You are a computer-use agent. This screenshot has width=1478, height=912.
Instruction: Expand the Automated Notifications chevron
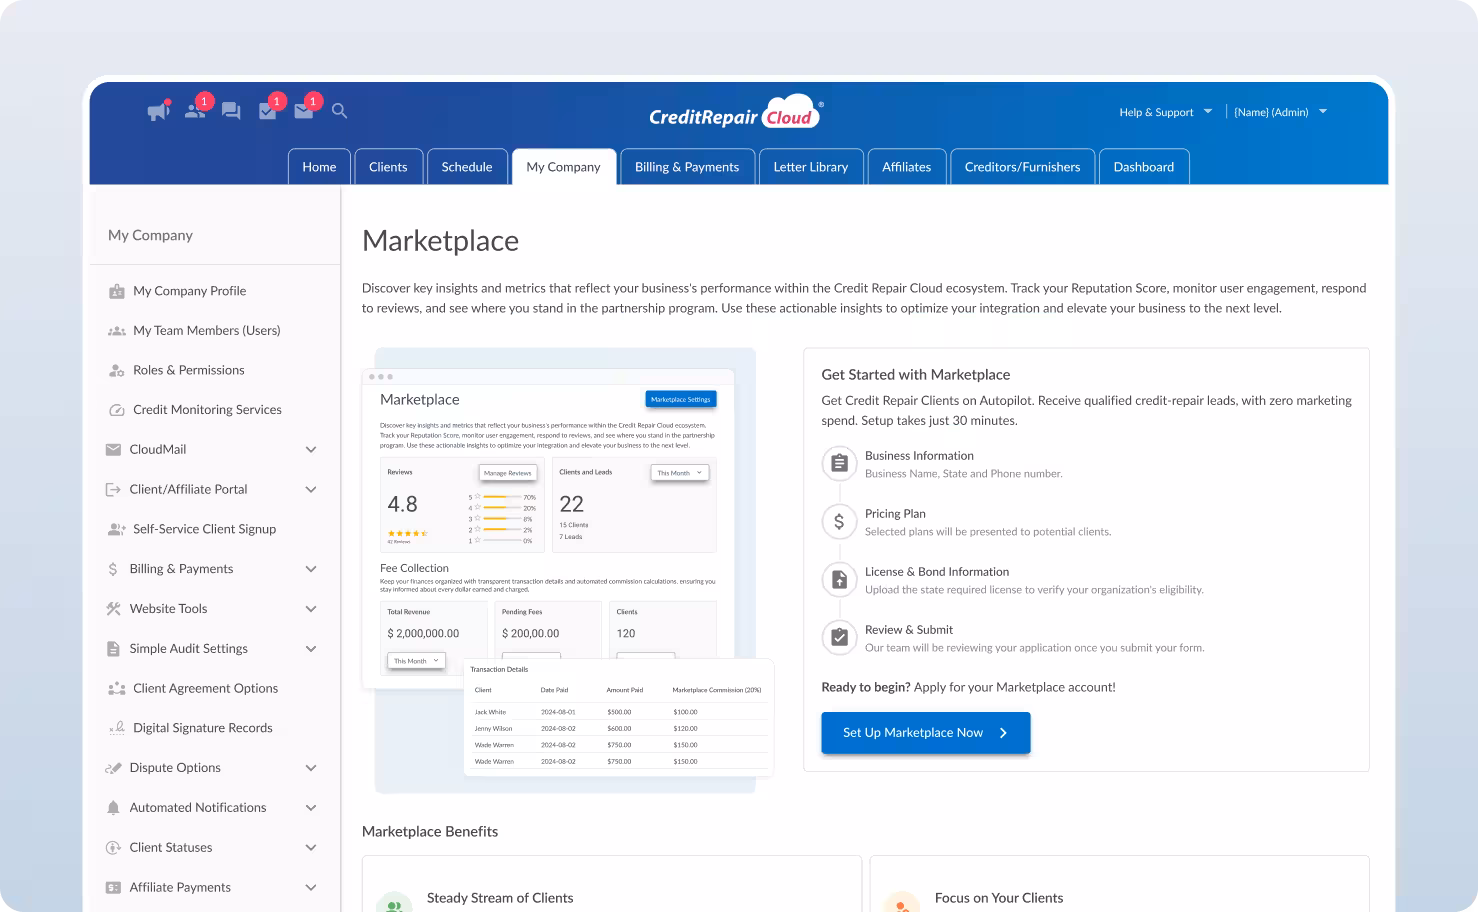pos(311,808)
